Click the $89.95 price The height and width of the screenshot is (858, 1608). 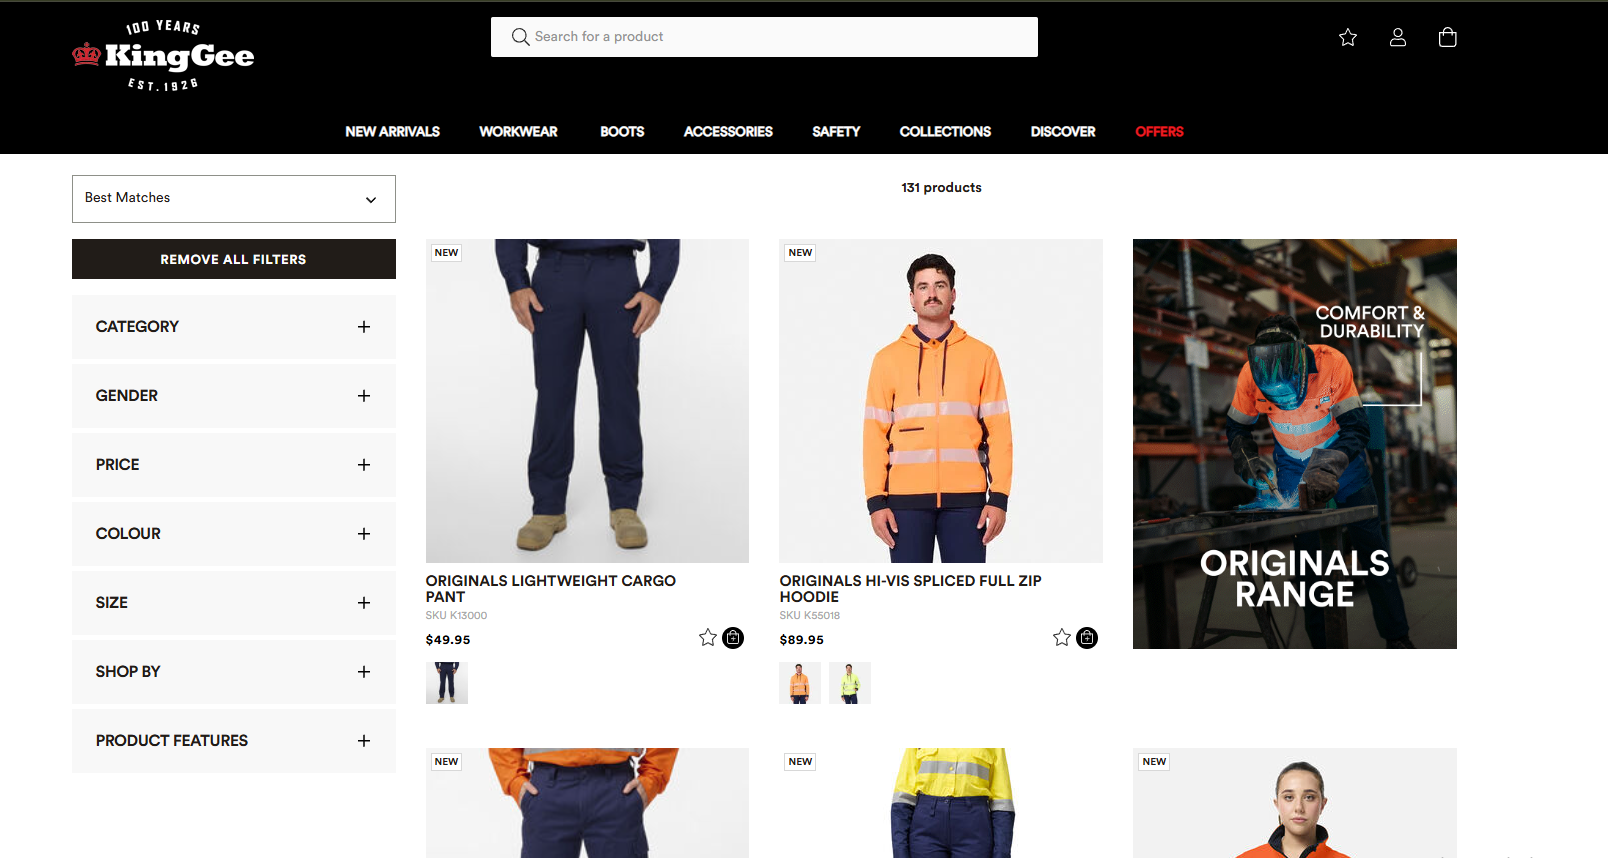(802, 640)
